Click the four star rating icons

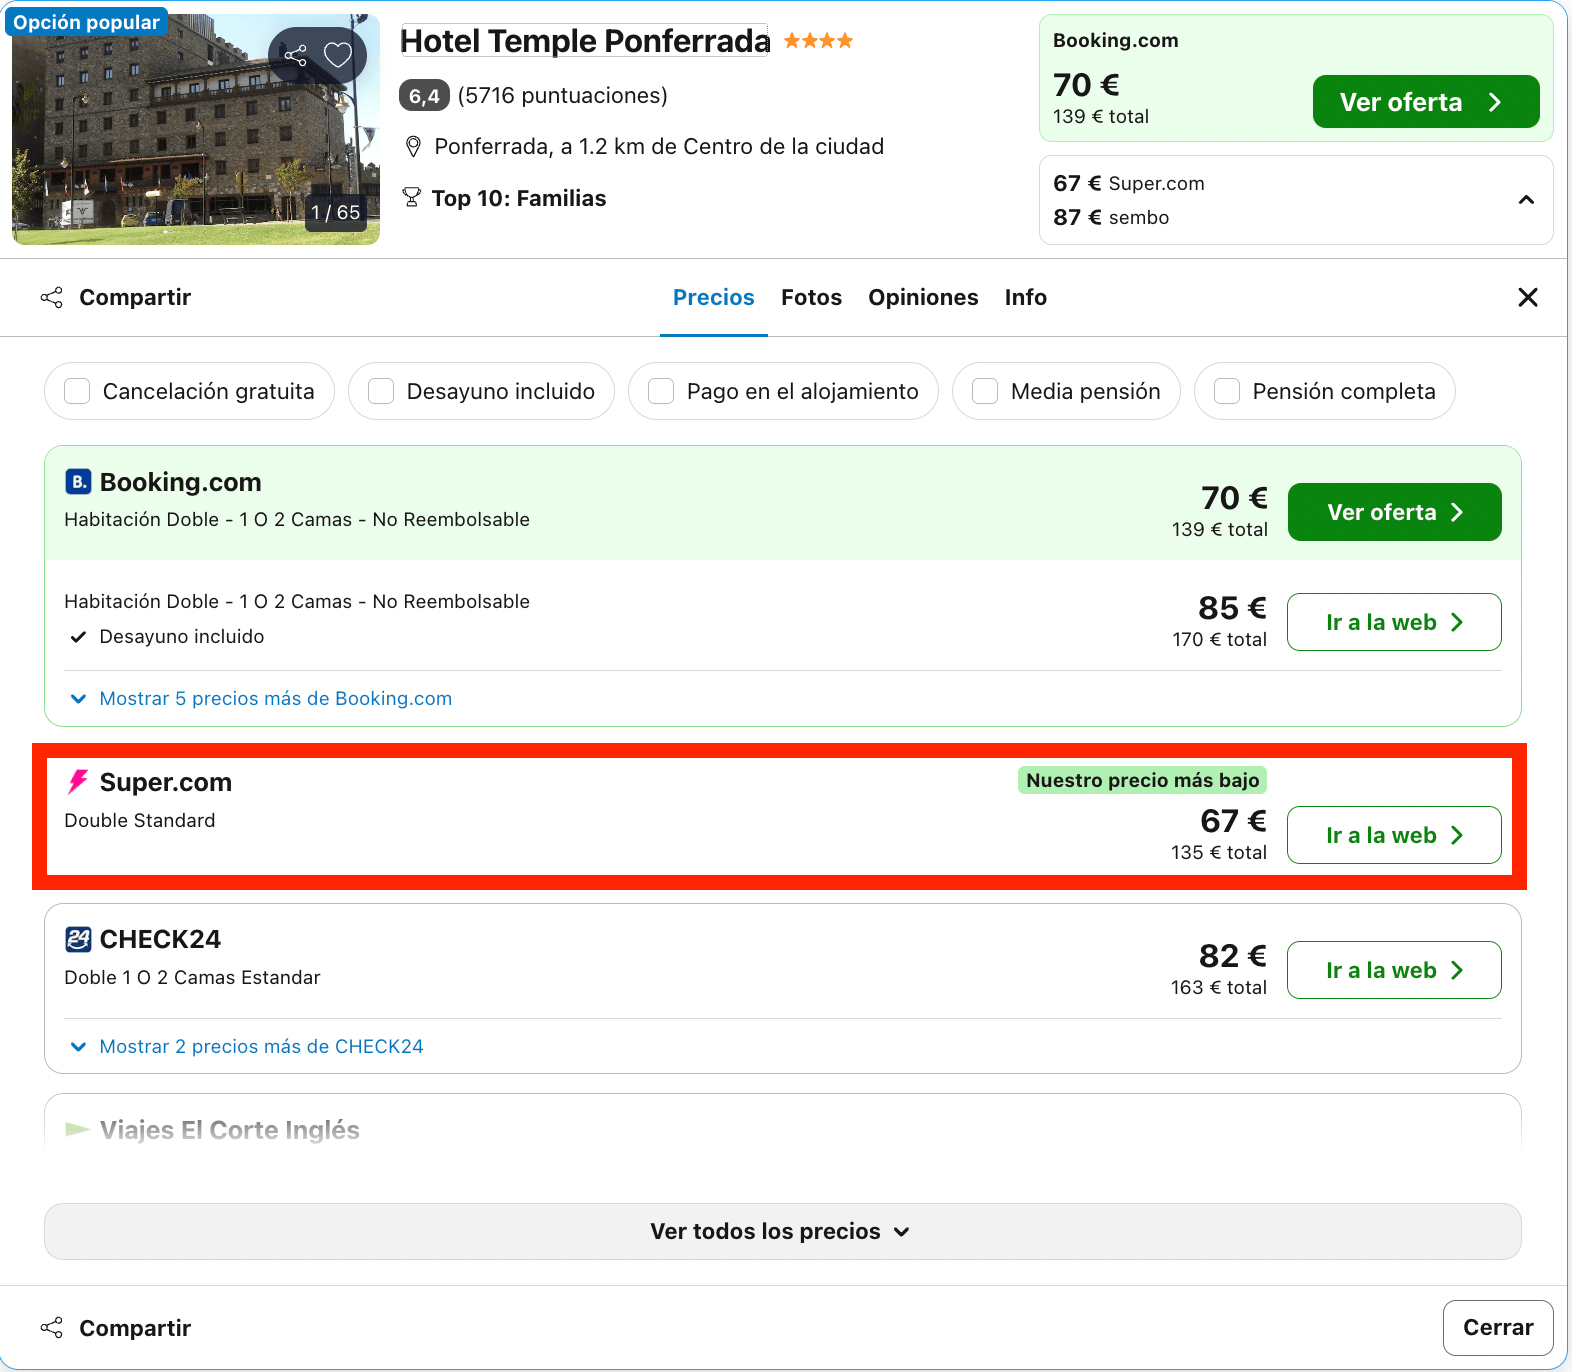[818, 41]
